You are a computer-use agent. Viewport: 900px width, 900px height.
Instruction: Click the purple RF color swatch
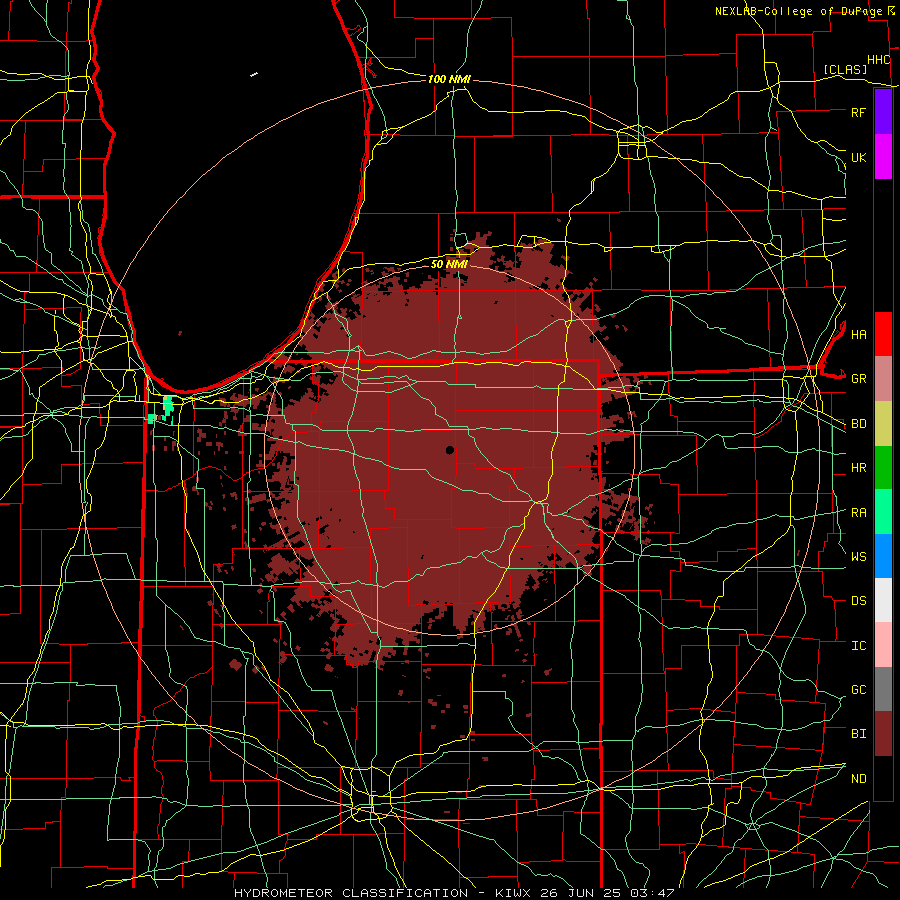883,112
